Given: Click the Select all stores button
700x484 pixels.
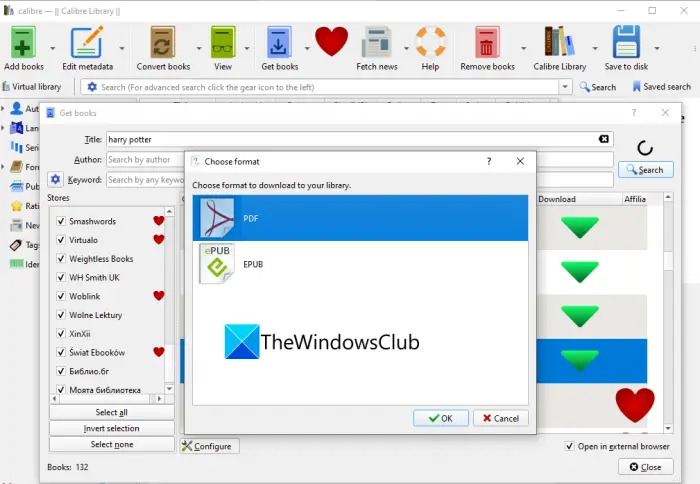Looking at the screenshot, I should 112,412.
